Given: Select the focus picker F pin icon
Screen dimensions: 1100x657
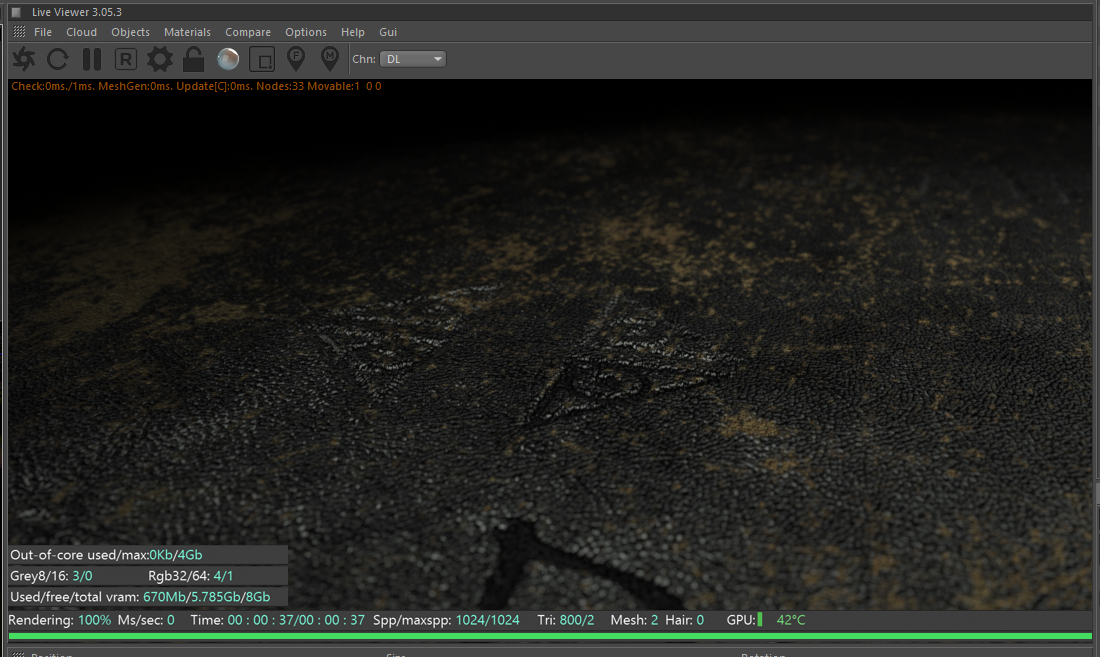Looking at the screenshot, I should click(296, 59).
